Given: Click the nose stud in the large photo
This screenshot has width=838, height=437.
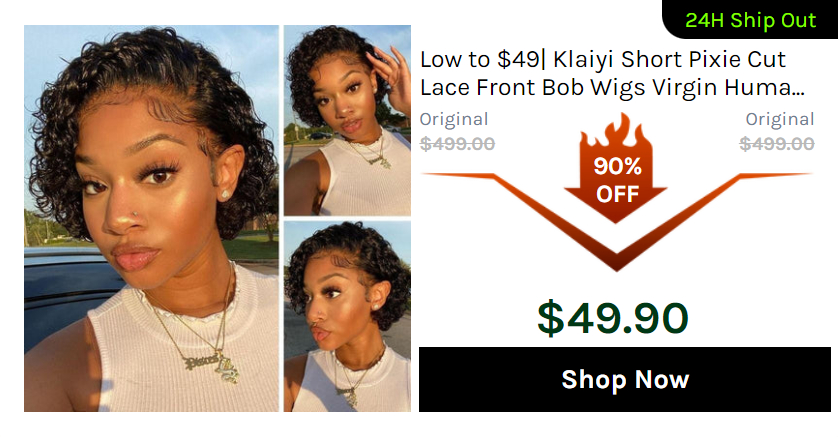Looking at the screenshot, I should (136, 215).
